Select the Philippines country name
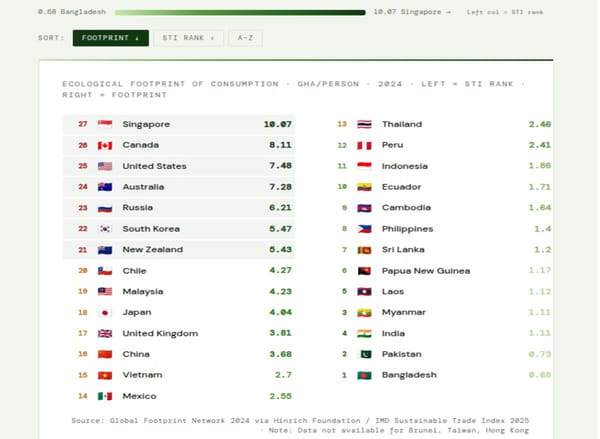The height and width of the screenshot is (439, 600). click(408, 229)
